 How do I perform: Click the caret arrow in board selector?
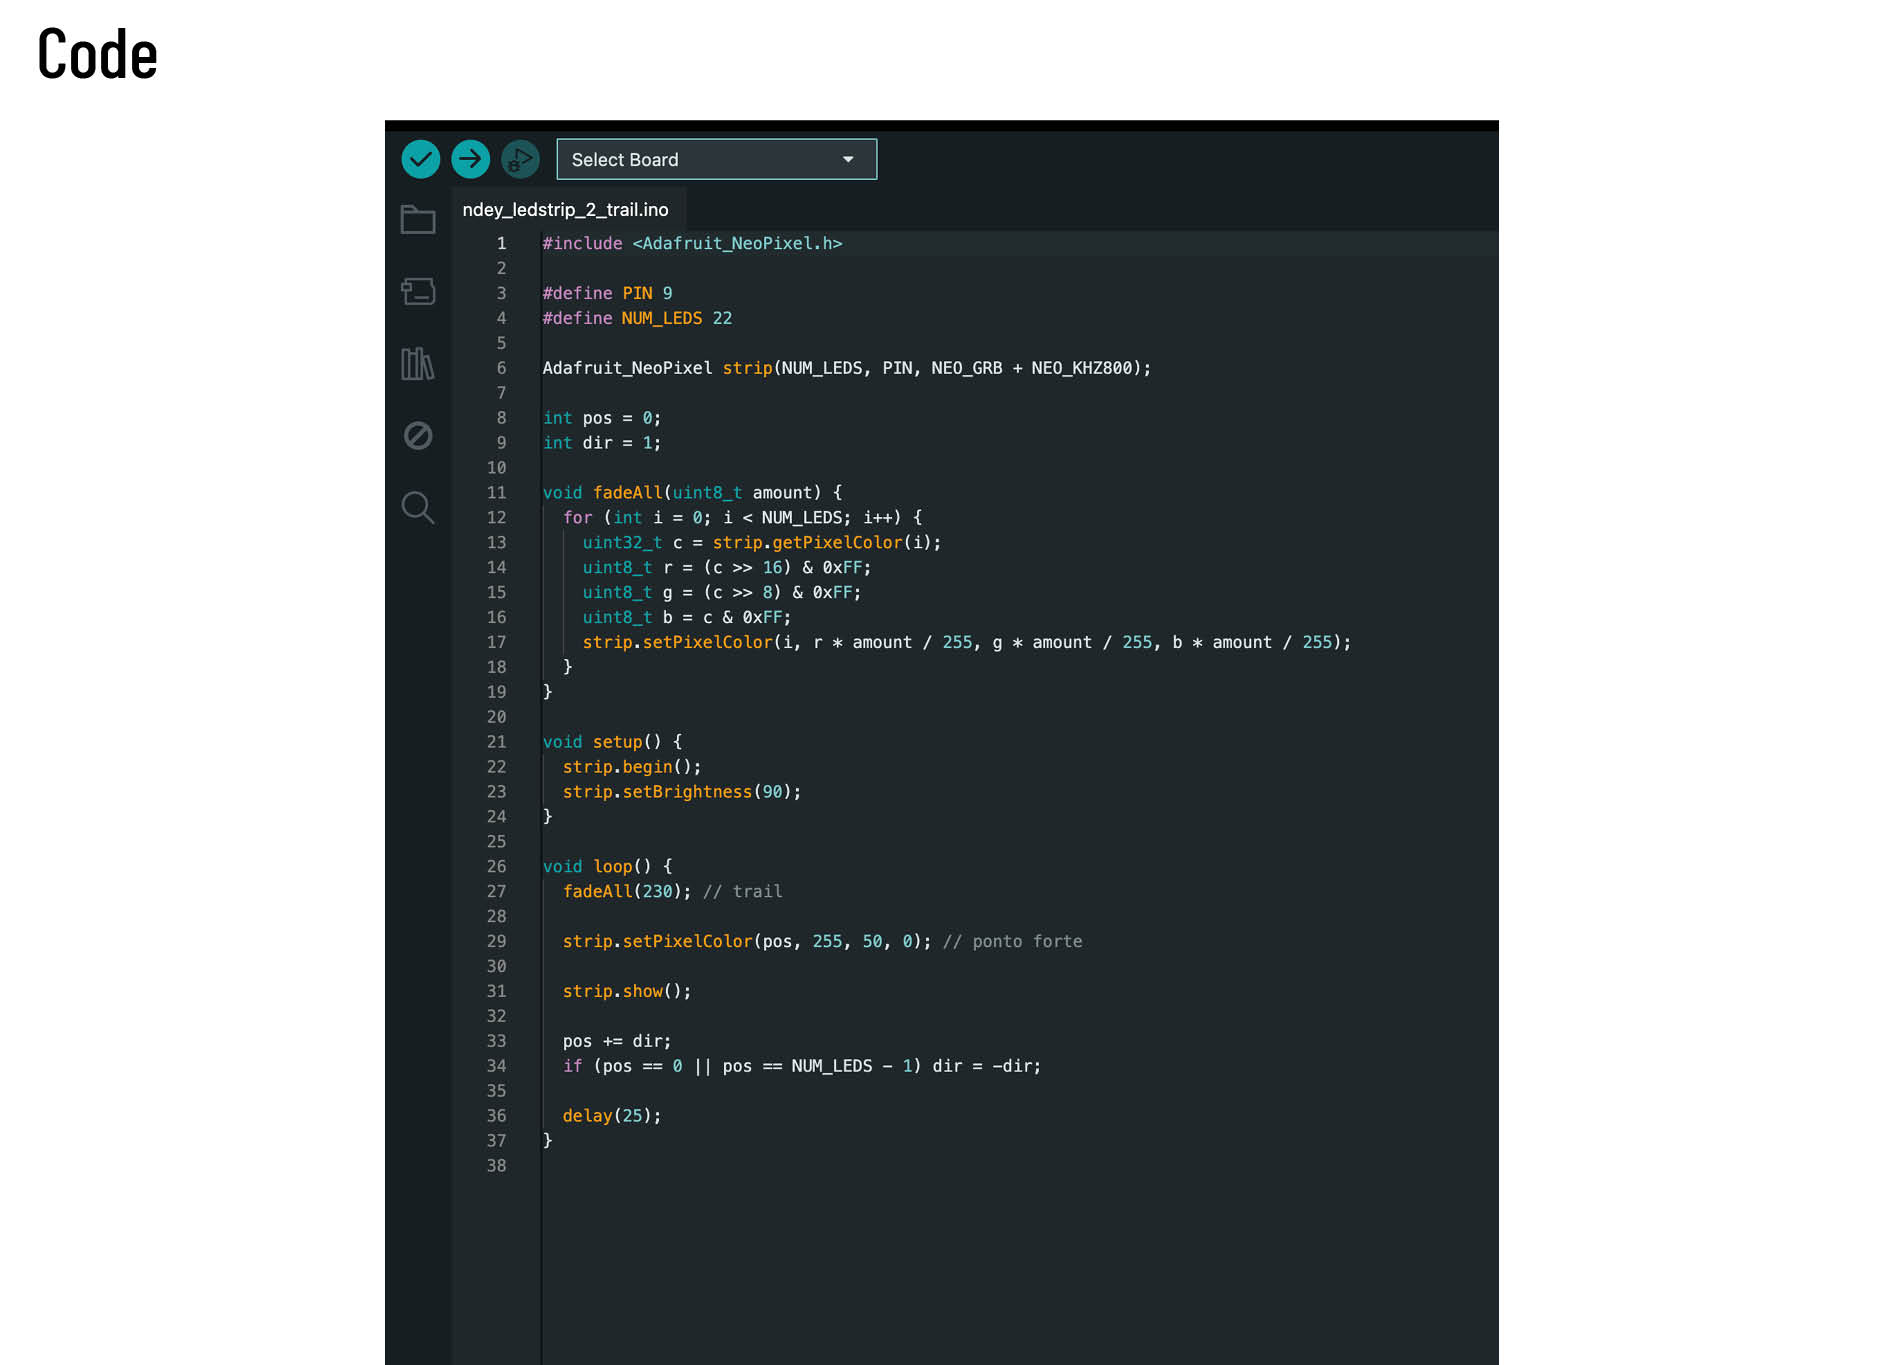pyautogui.click(x=848, y=160)
